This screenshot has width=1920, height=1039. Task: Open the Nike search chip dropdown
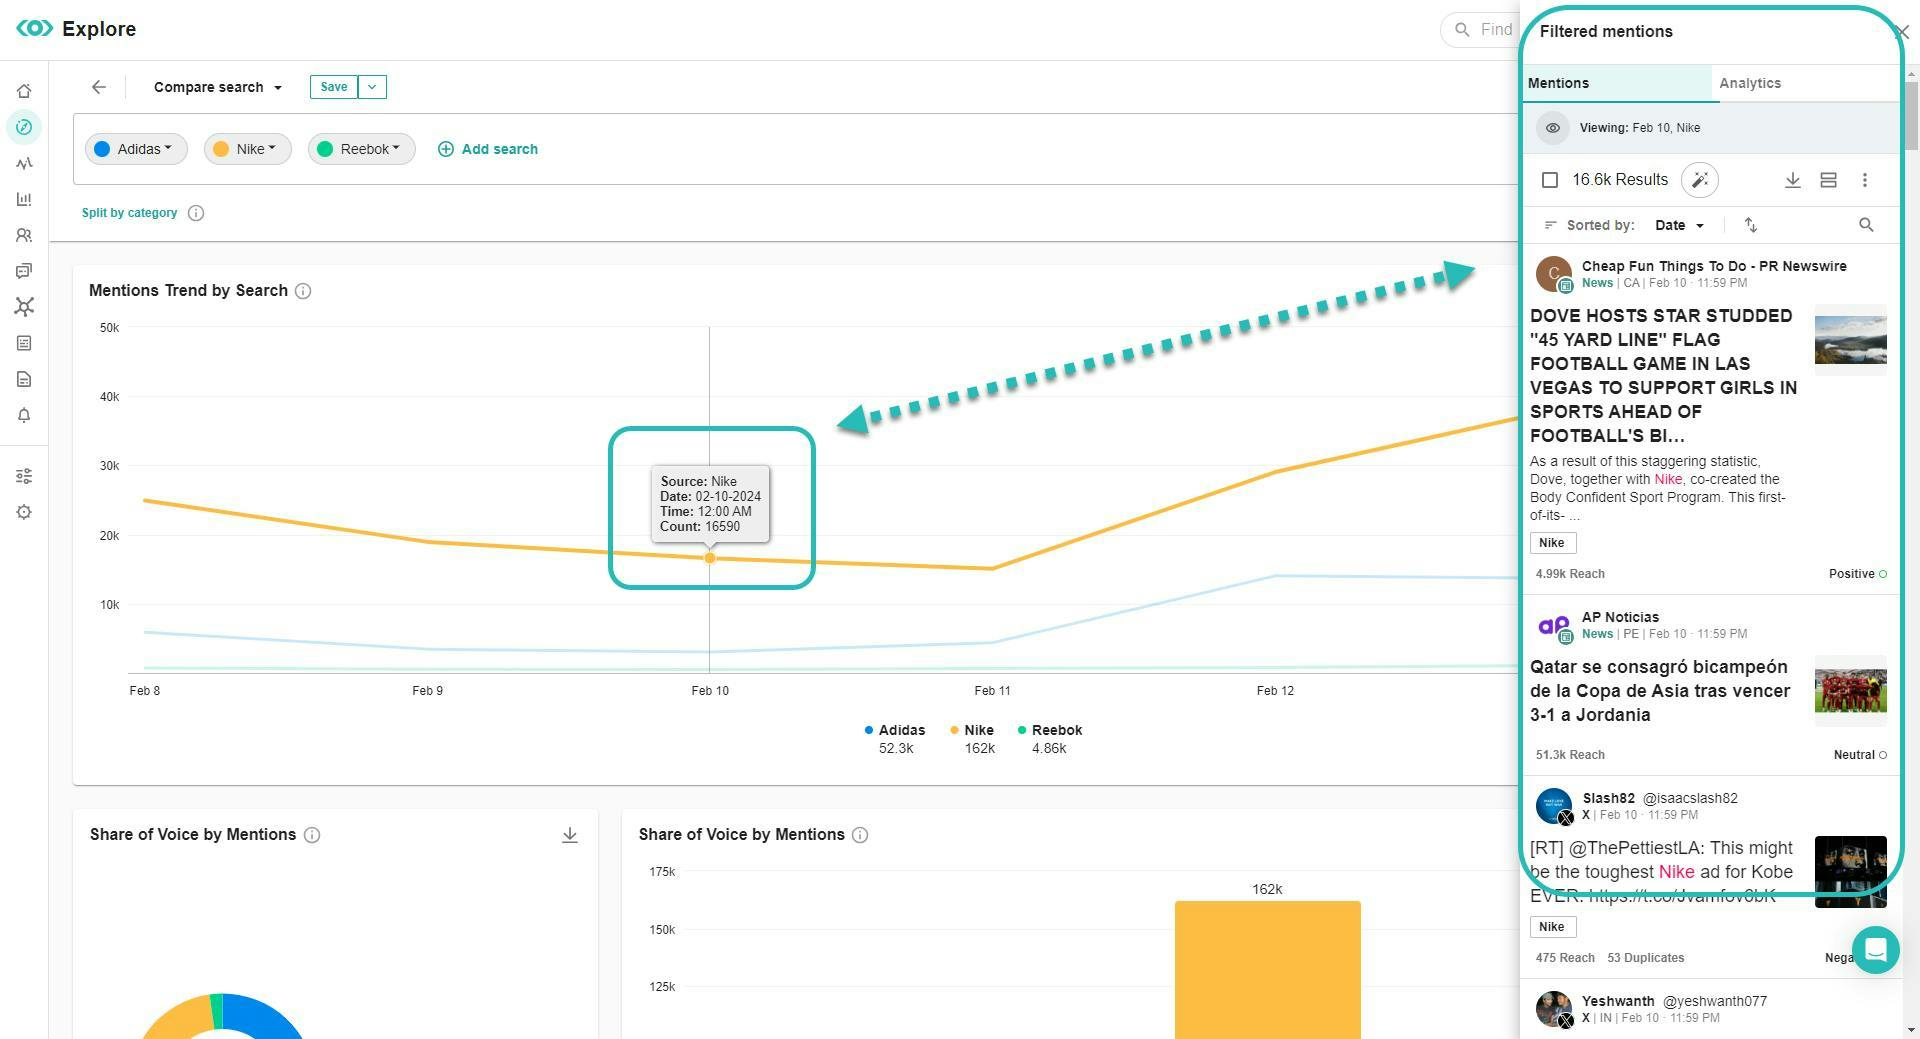247,149
